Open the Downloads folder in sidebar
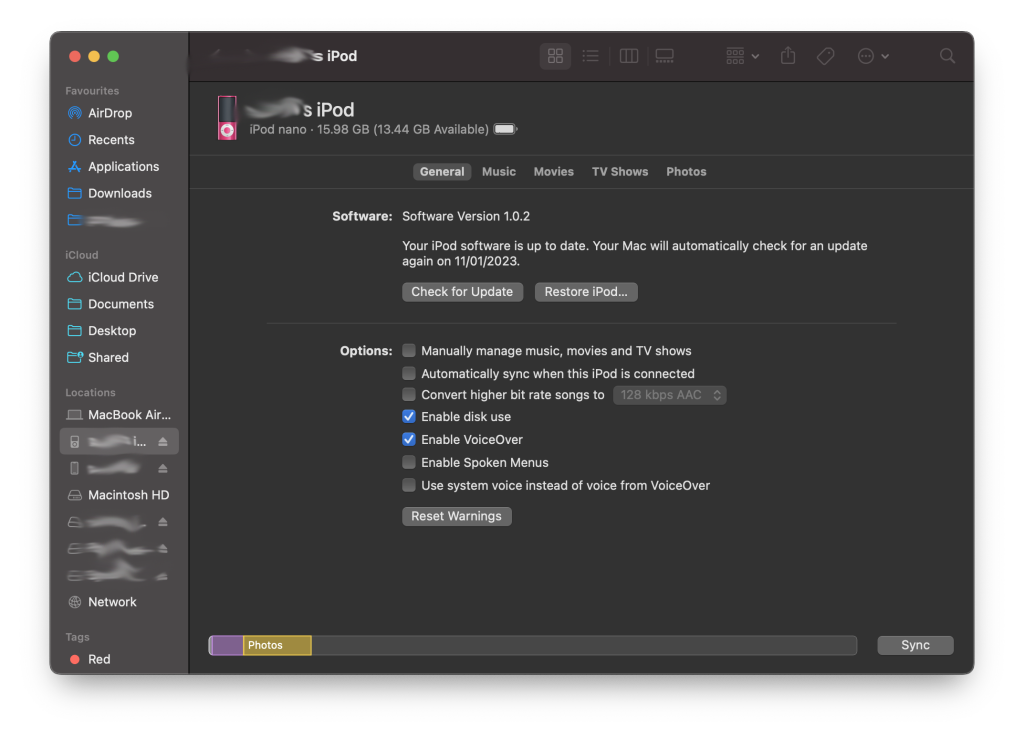Viewport: 1024px width, 740px height. [x=118, y=193]
